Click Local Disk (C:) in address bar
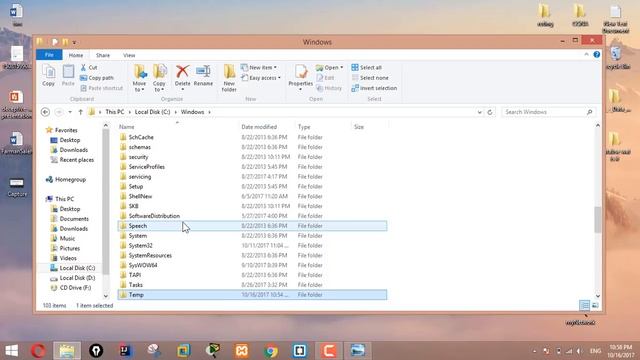 tap(152, 112)
